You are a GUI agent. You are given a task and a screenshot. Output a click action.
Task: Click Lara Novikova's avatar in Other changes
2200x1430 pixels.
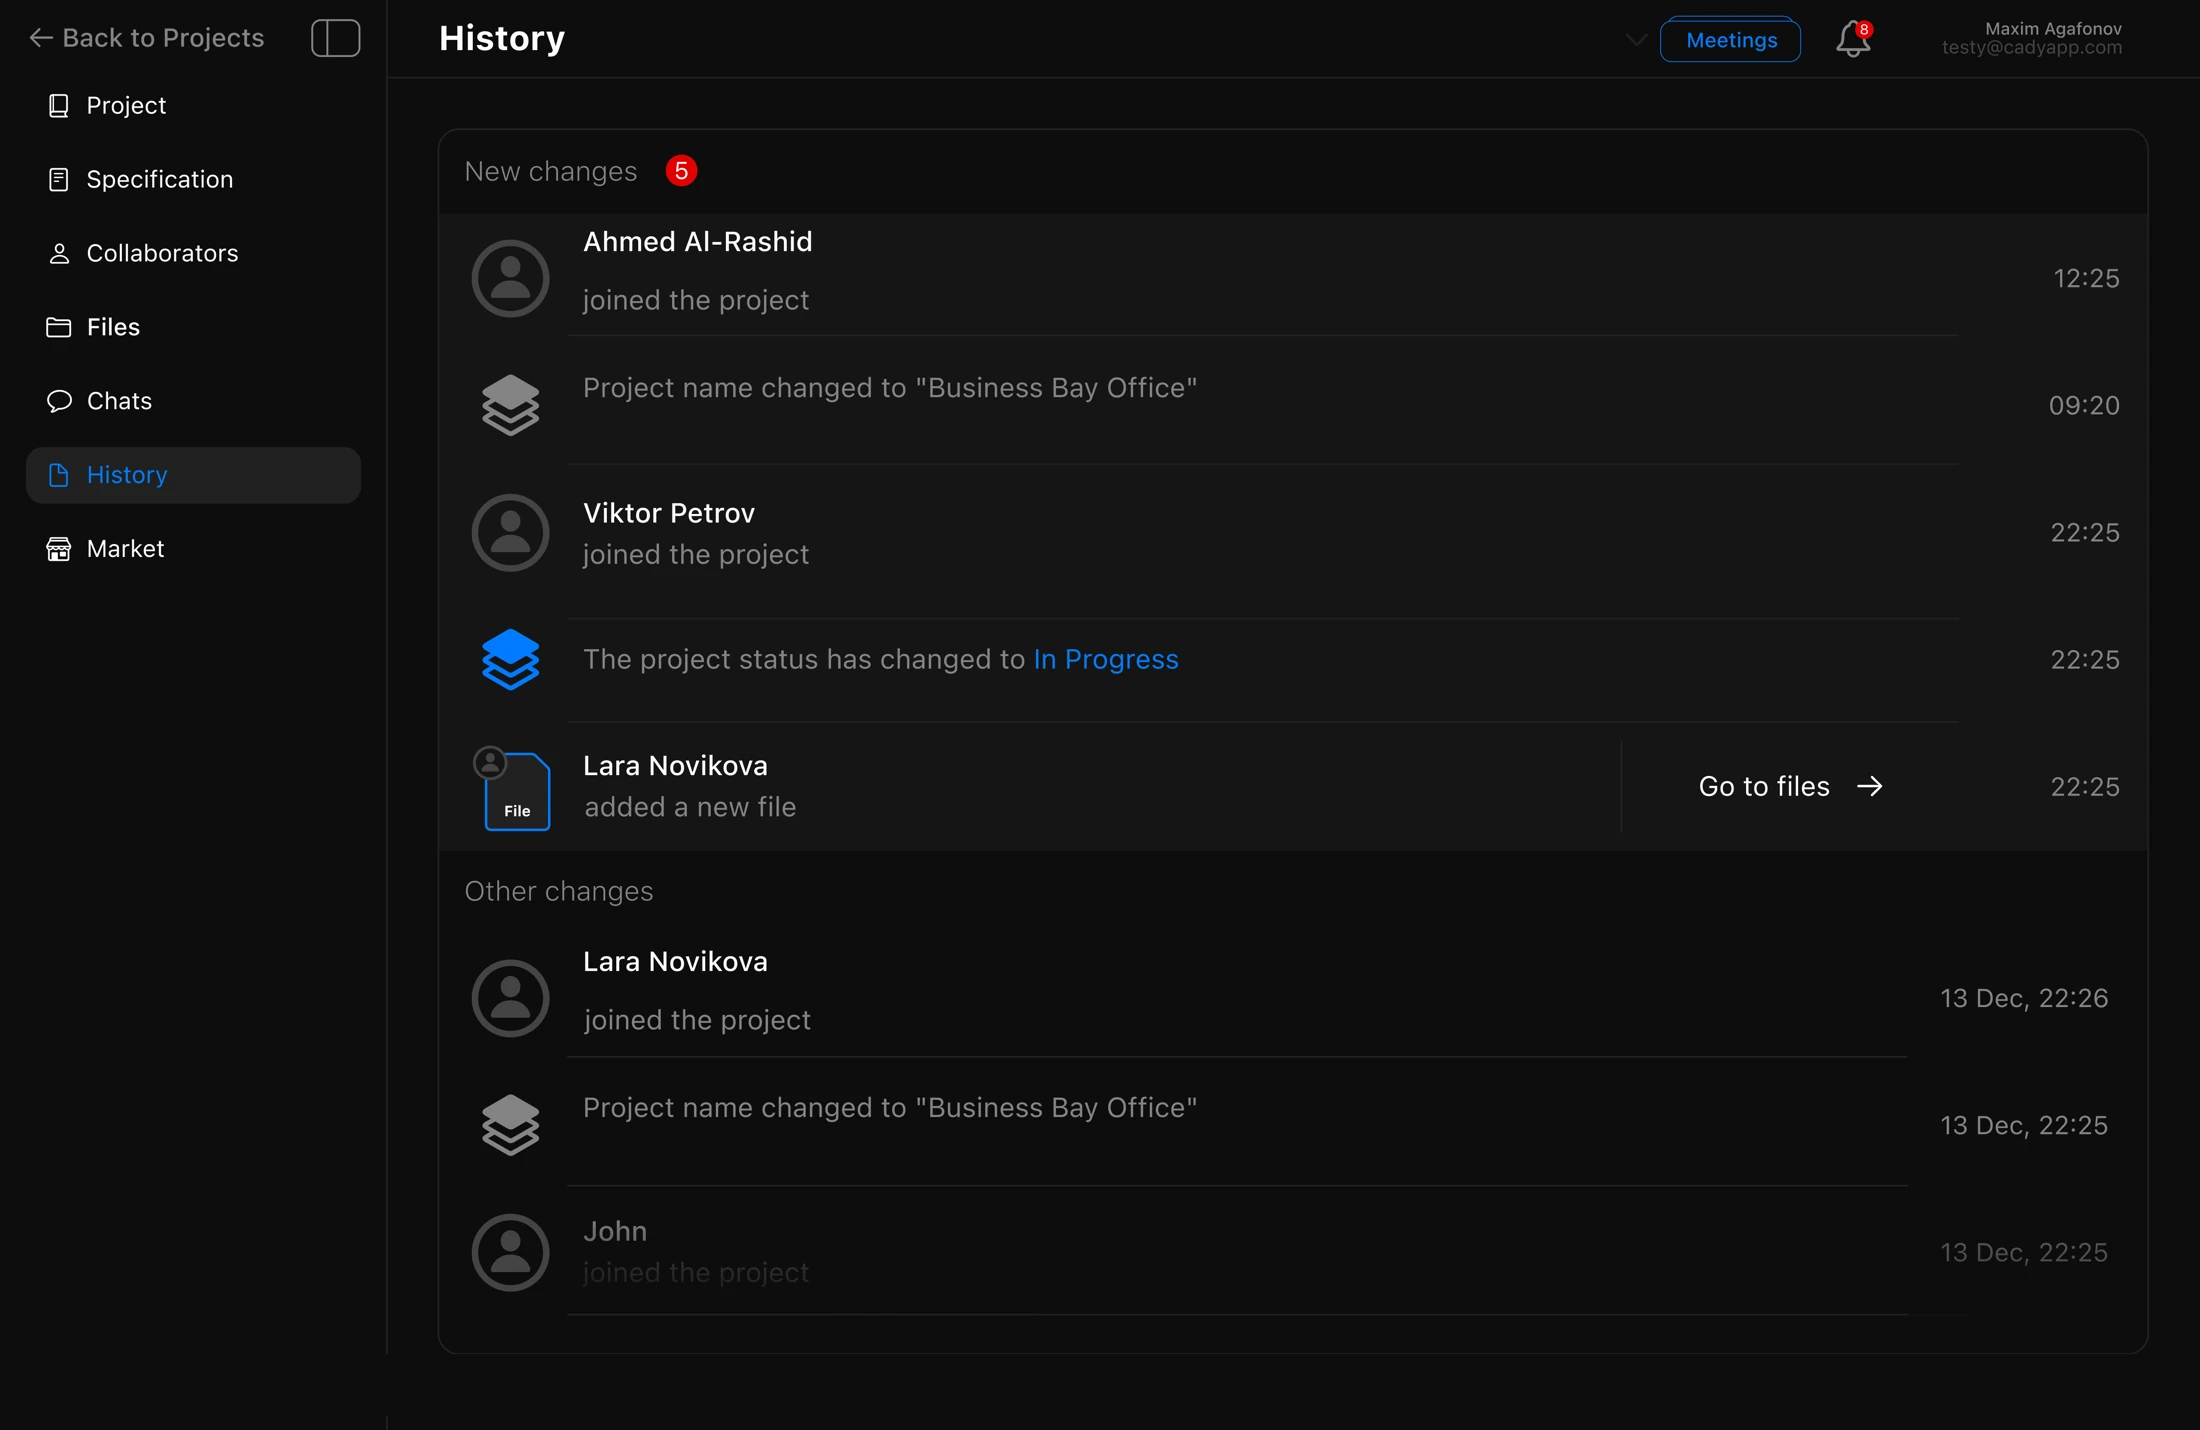[x=510, y=999]
